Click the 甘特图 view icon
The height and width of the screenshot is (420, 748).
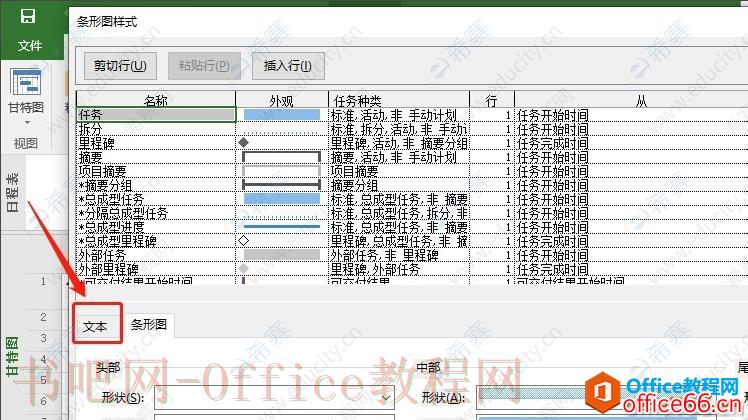pos(26,82)
